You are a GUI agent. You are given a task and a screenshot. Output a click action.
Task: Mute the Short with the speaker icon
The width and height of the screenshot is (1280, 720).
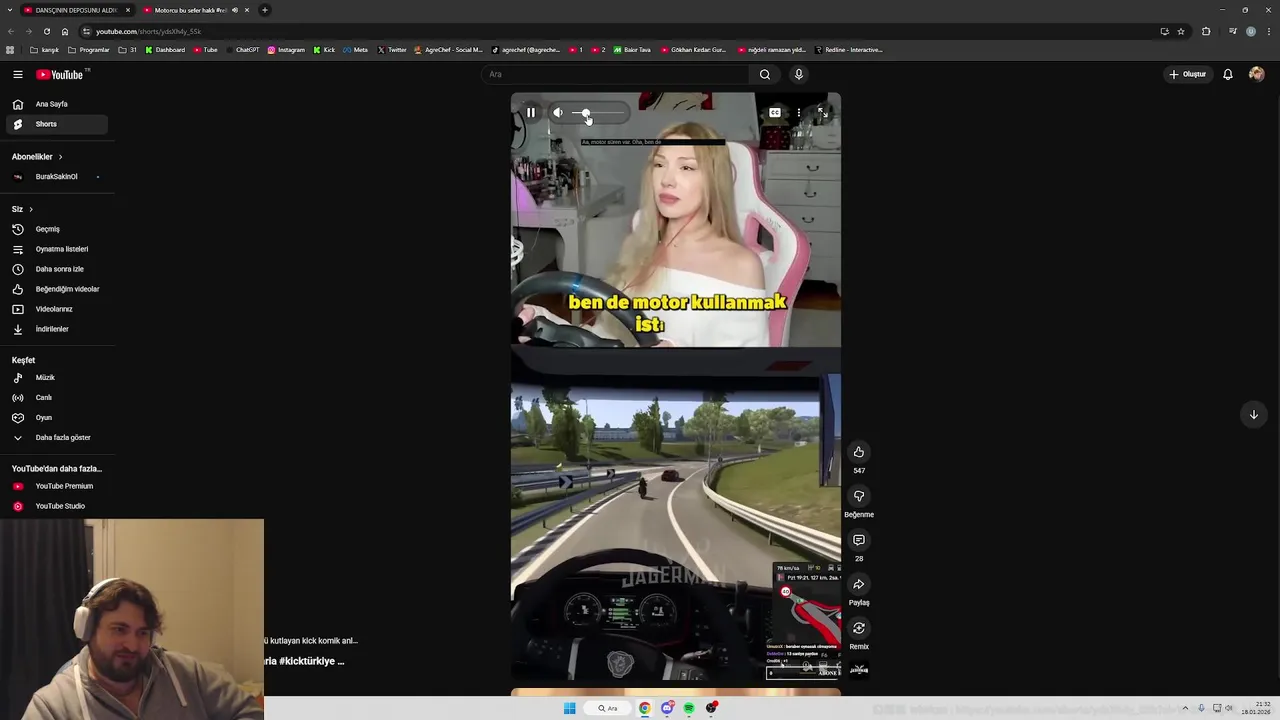(x=558, y=113)
